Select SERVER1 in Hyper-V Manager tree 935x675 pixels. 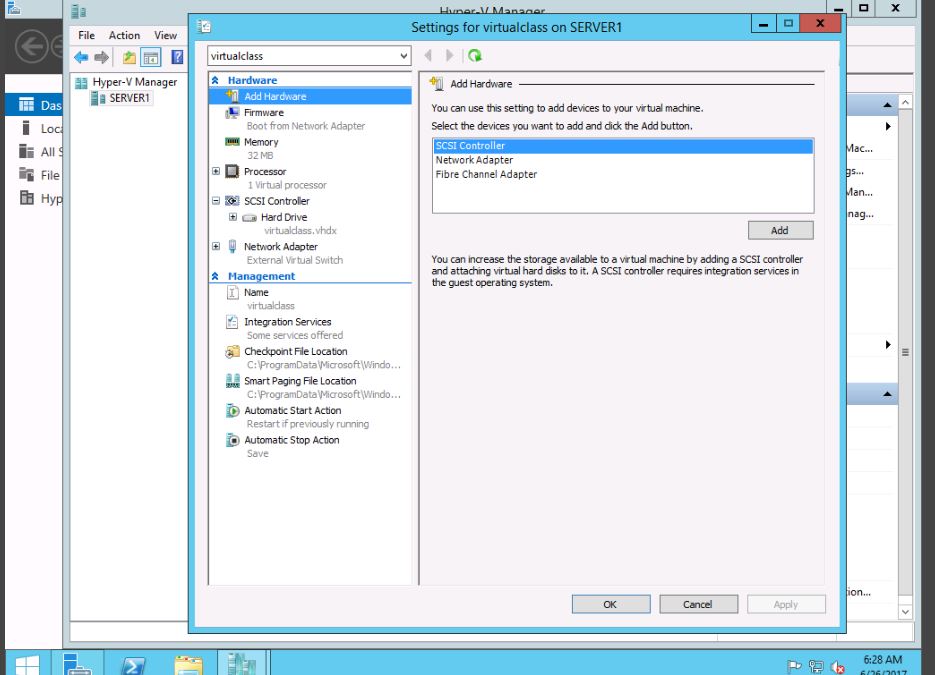tap(129, 98)
